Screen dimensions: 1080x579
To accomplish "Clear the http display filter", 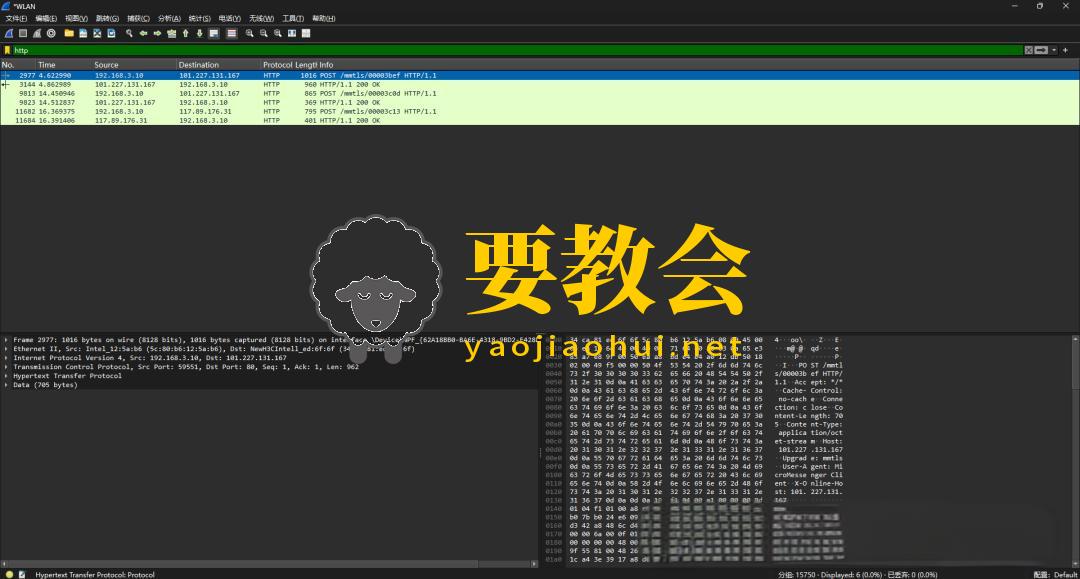I will (x=1028, y=50).
